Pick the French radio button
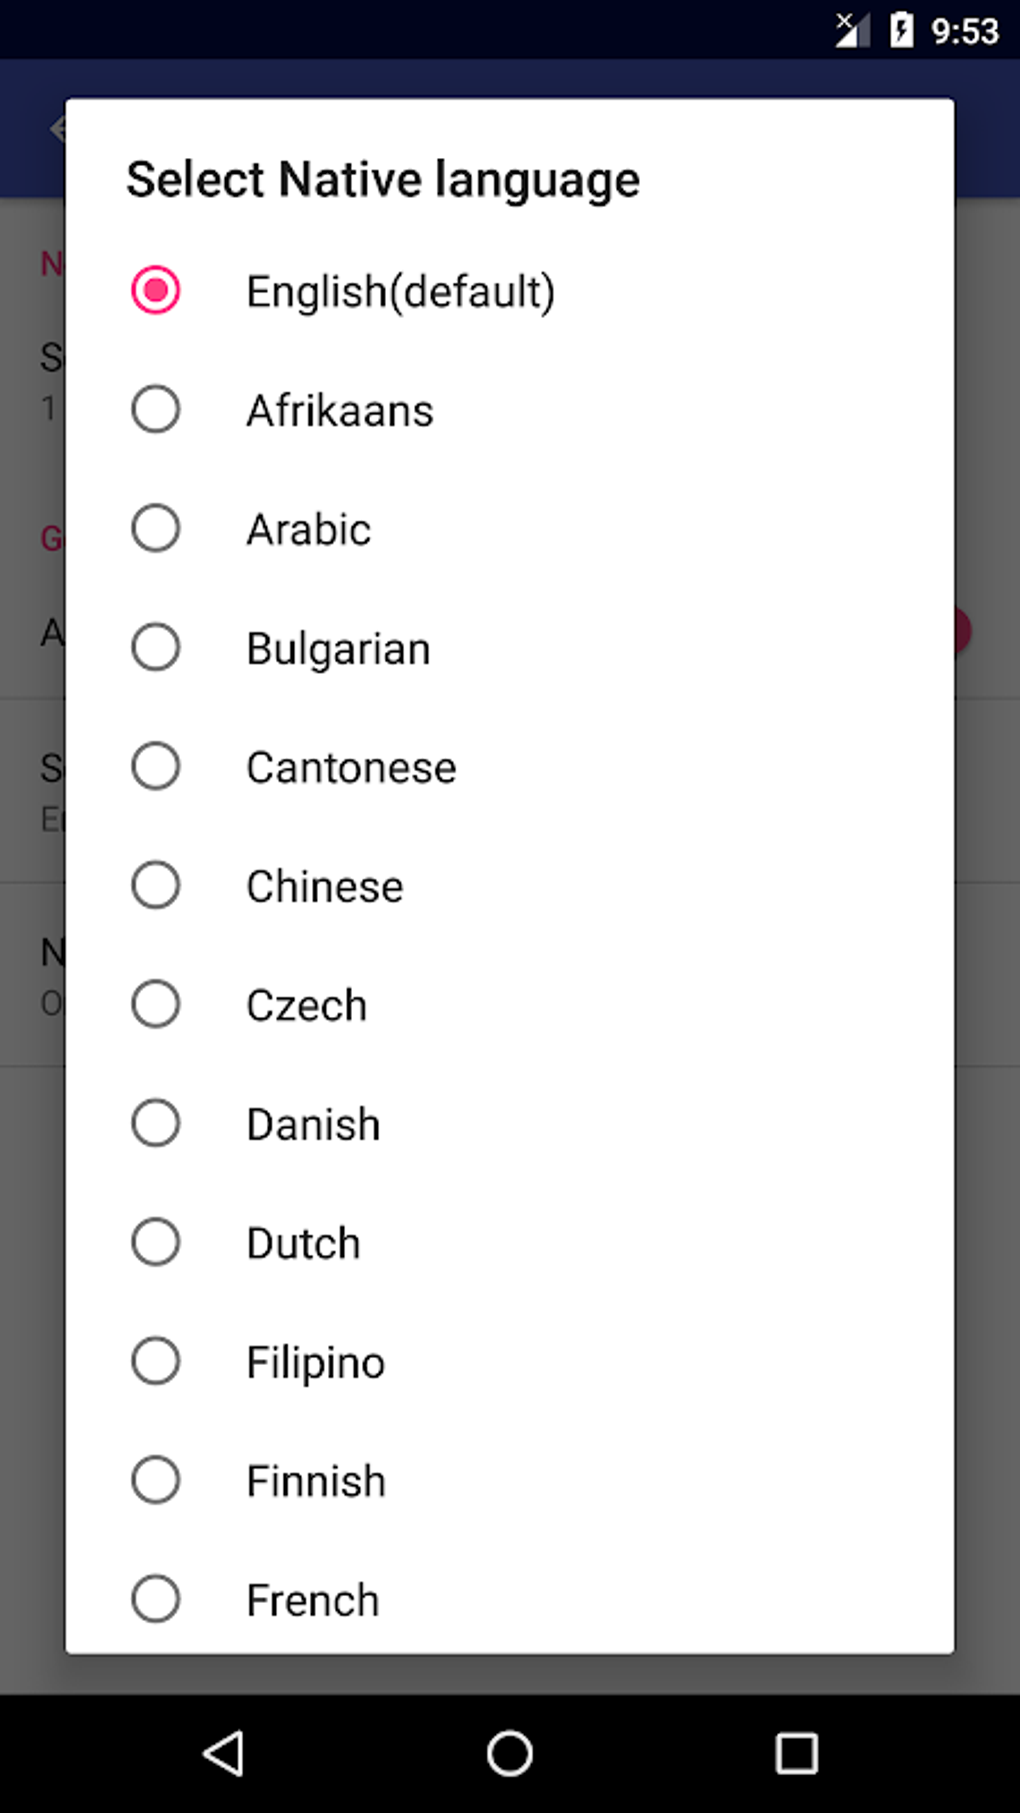The height and width of the screenshot is (1813, 1020). click(x=156, y=1600)
